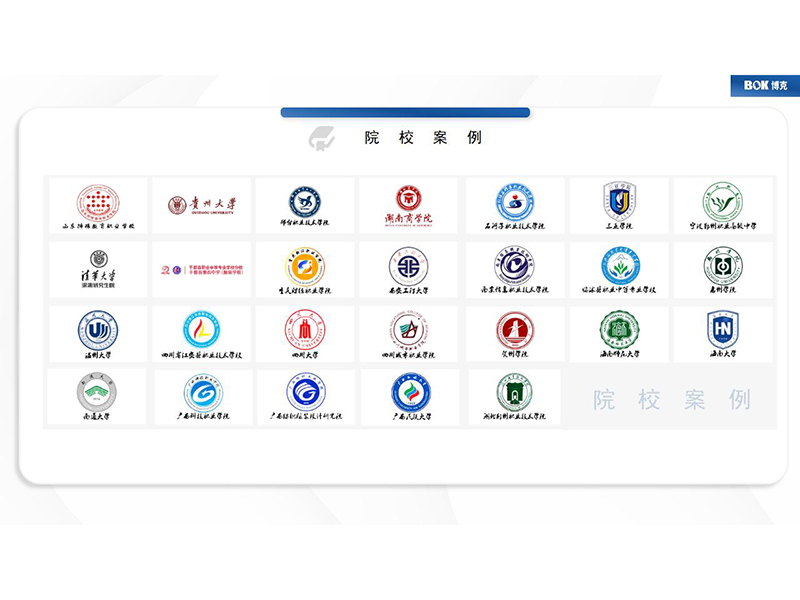Click the 温州大学 caption text
Image resolution: width=800 pixels, height=600 pixels.
[98, 355]
